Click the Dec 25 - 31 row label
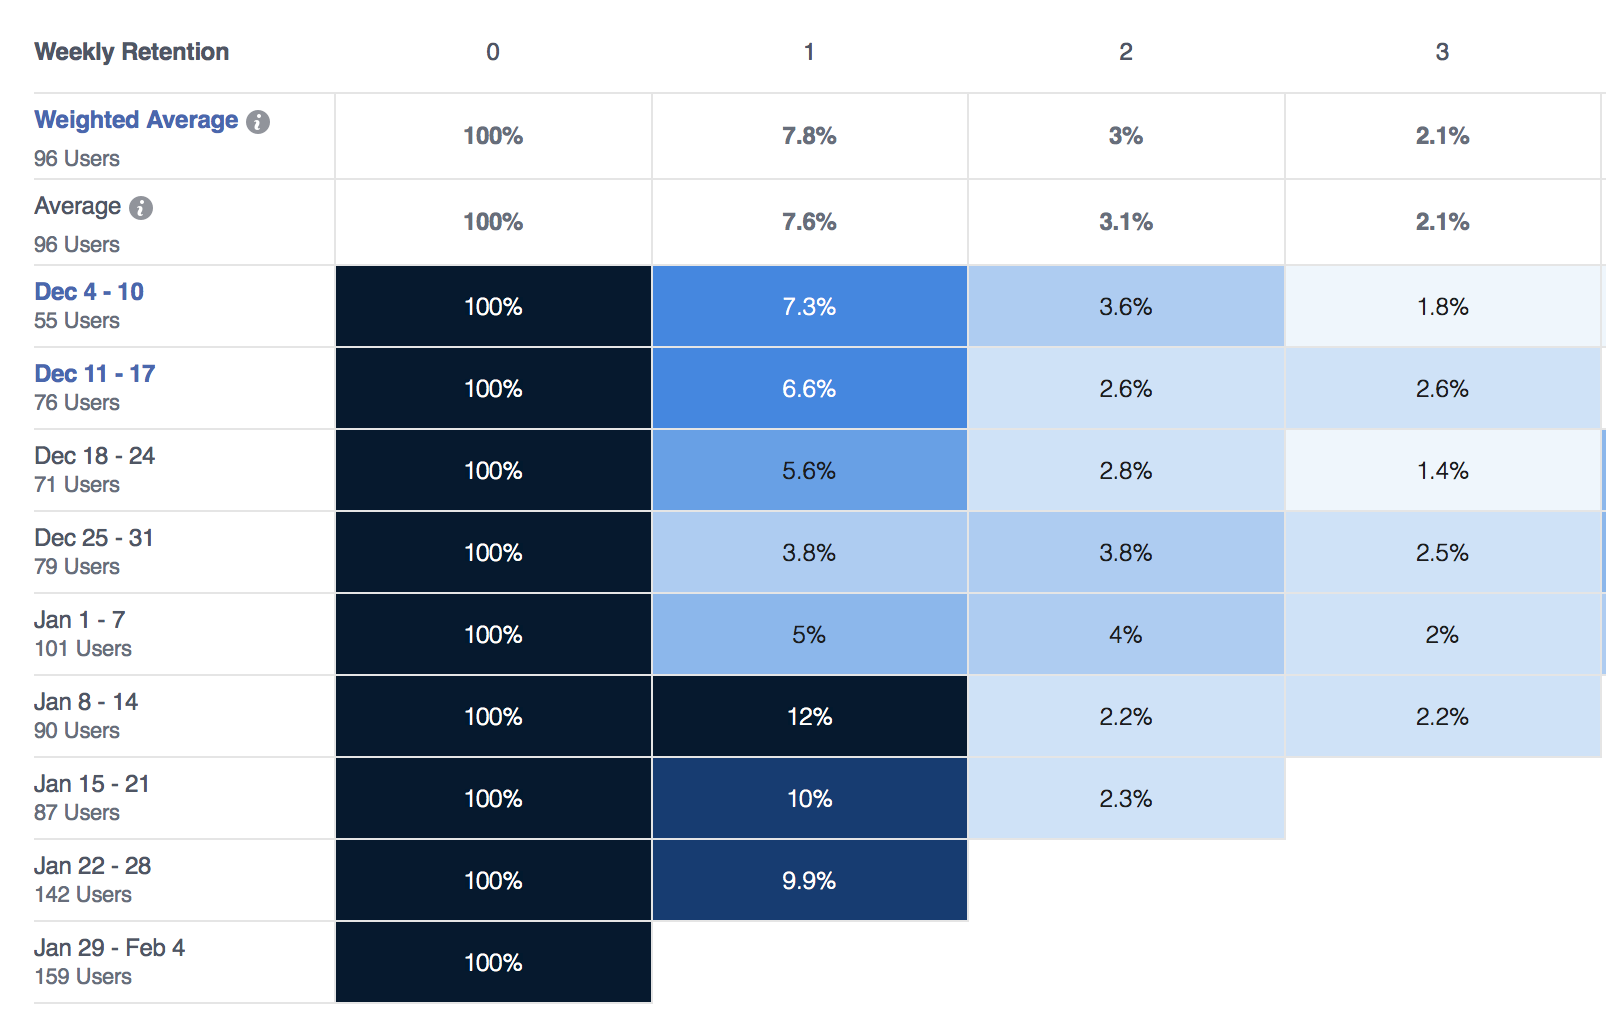The image size is (1606, 1028). (x=94, y=538)
